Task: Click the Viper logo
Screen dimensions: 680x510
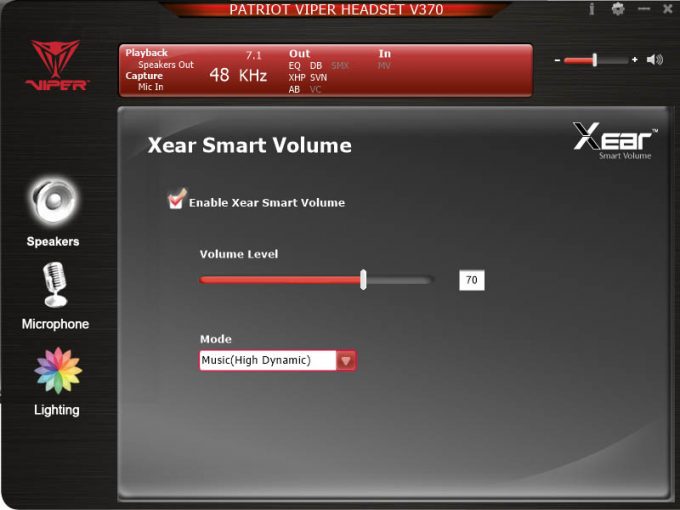Action: (56, 65)
